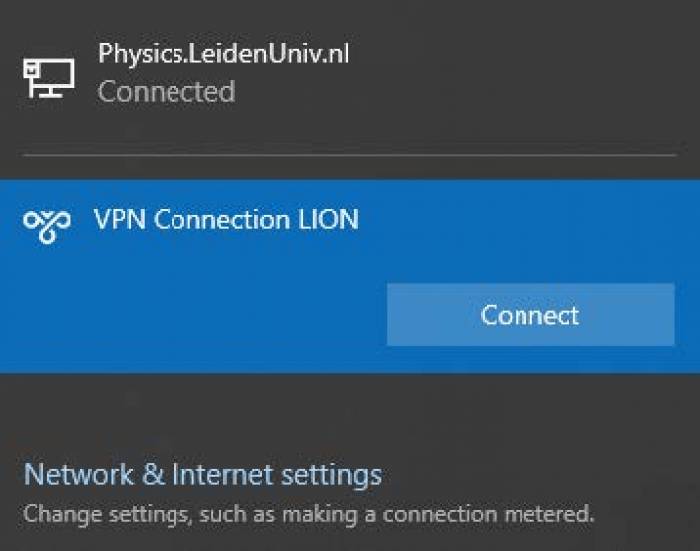Click the VPN knot icon
The height and width of the screenshot is (551, 700).
pos(47,226)
